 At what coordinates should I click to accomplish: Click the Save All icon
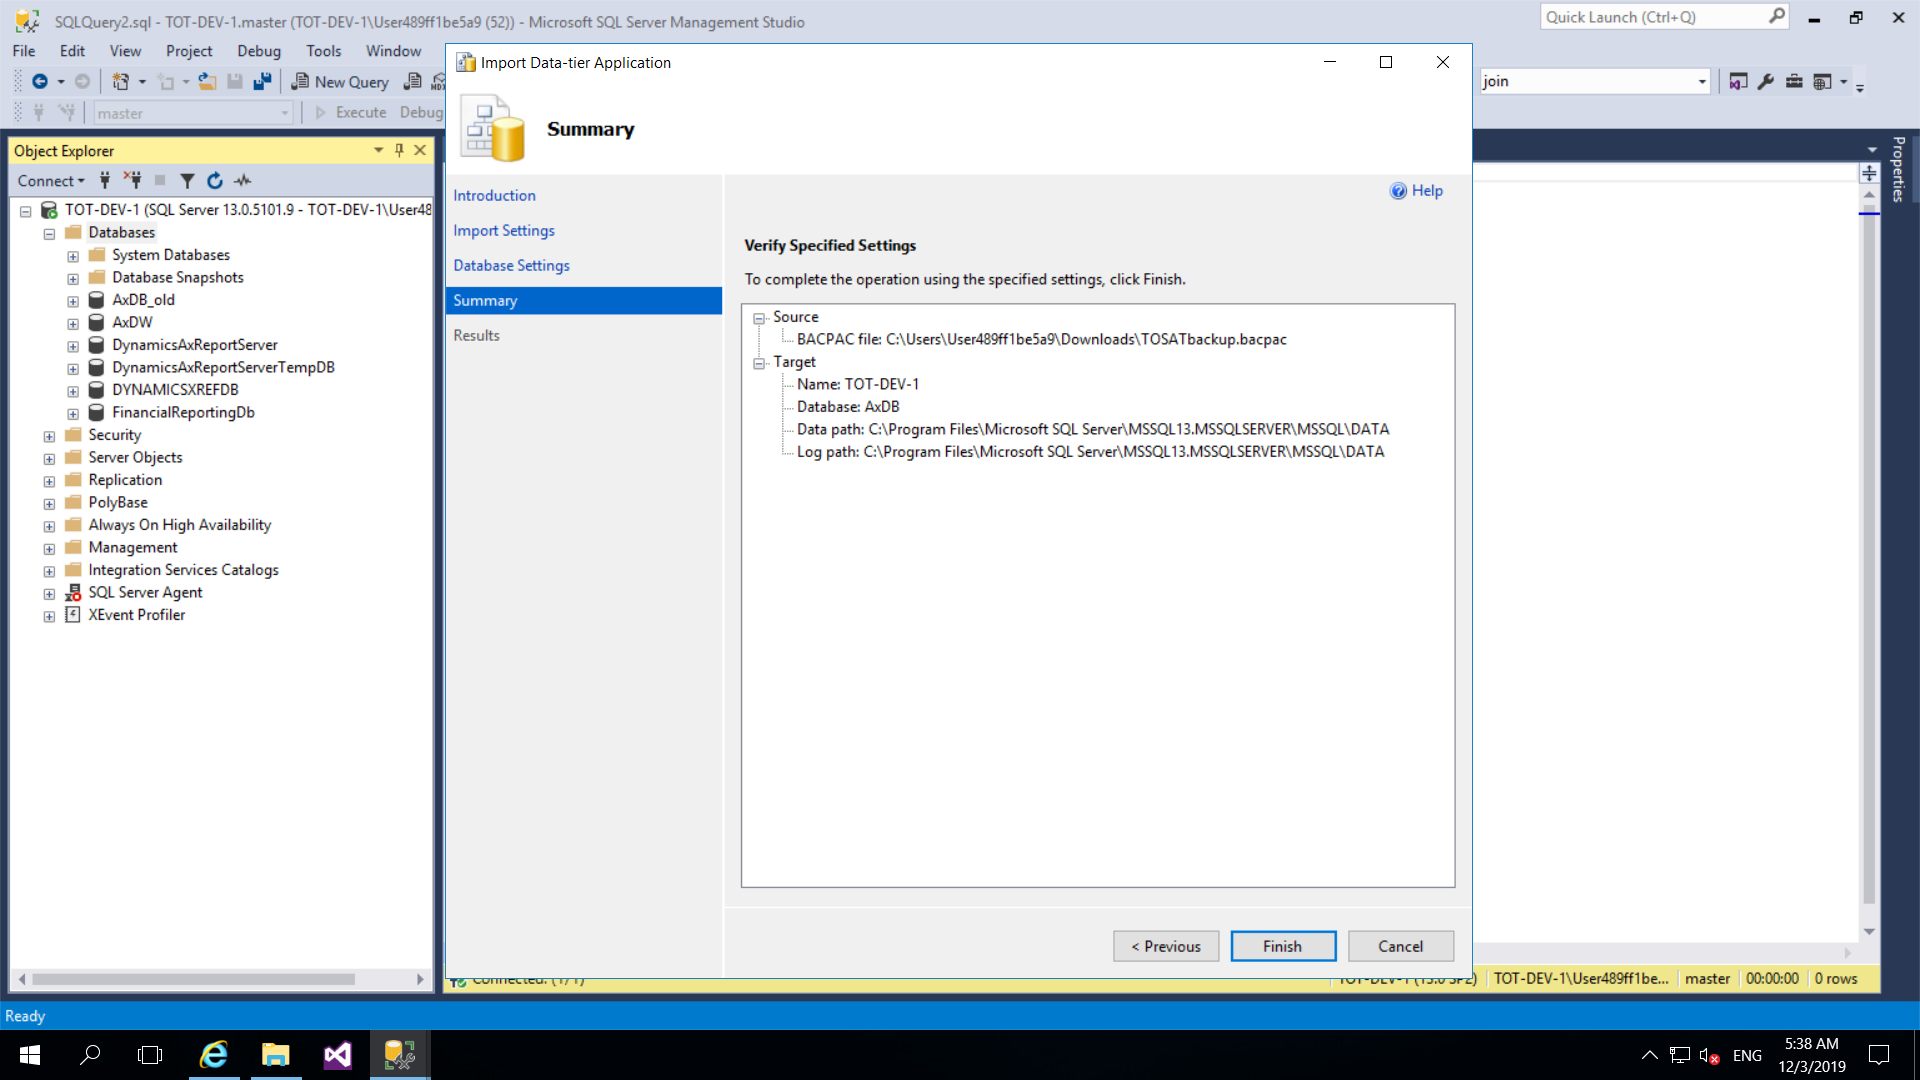pos(262,82)
